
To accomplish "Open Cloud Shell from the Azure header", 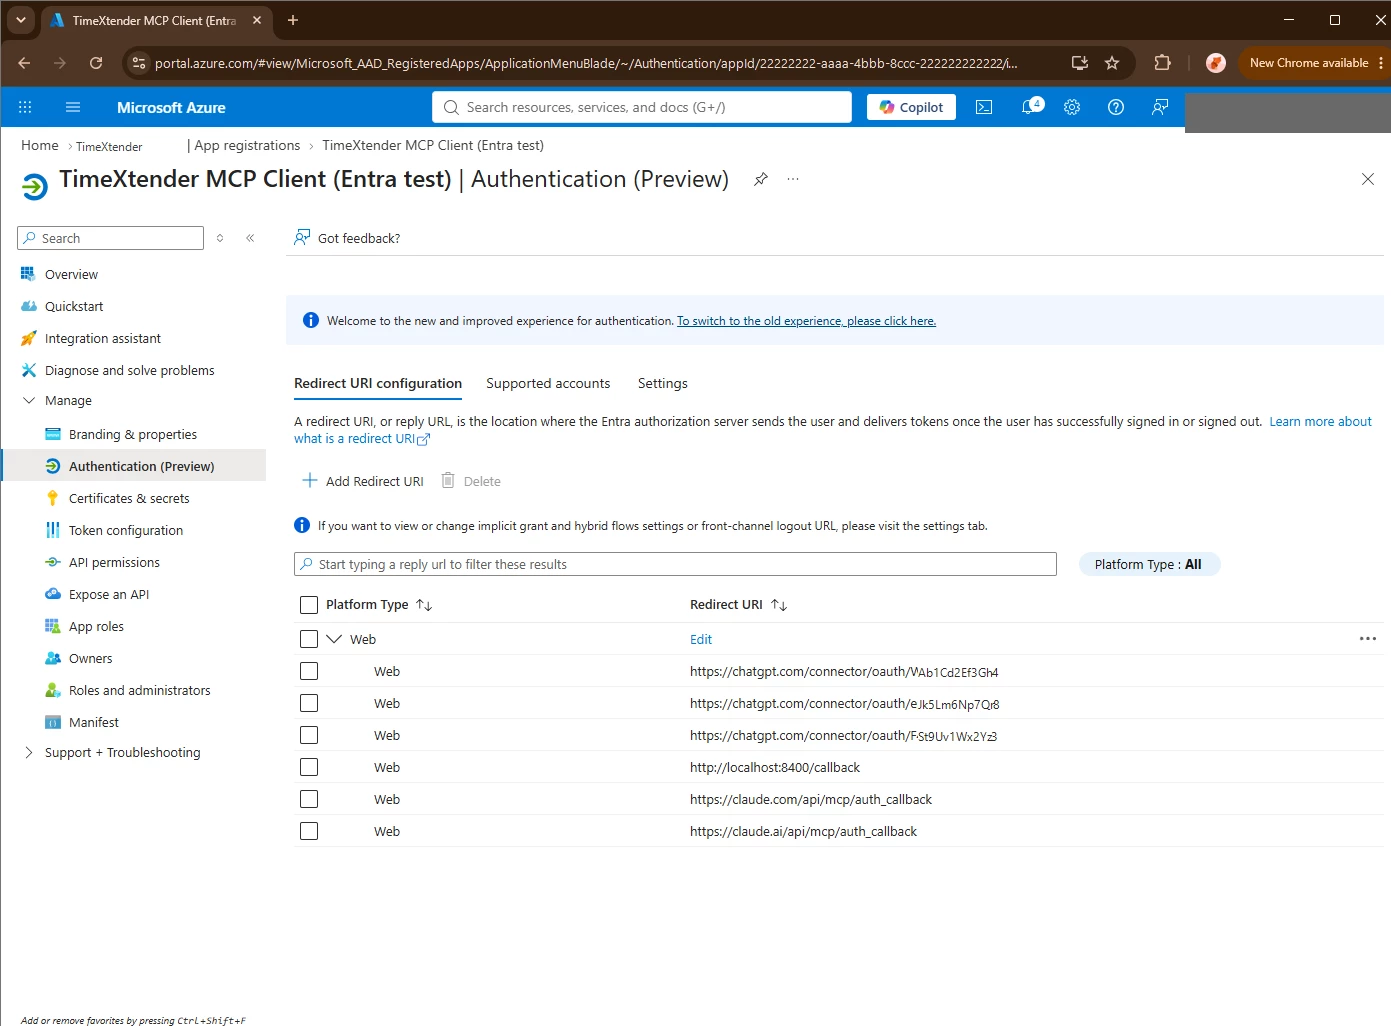I will click(x=984, y=107).
